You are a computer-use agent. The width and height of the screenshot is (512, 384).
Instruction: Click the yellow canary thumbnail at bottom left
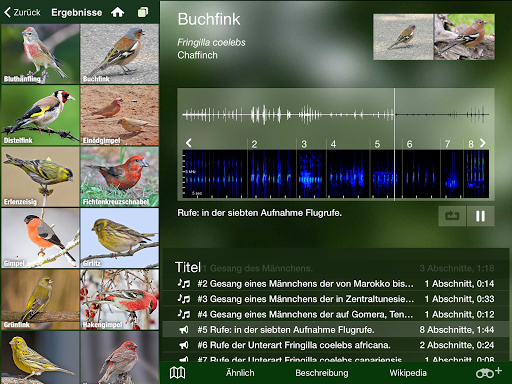[x=40, y=357]
